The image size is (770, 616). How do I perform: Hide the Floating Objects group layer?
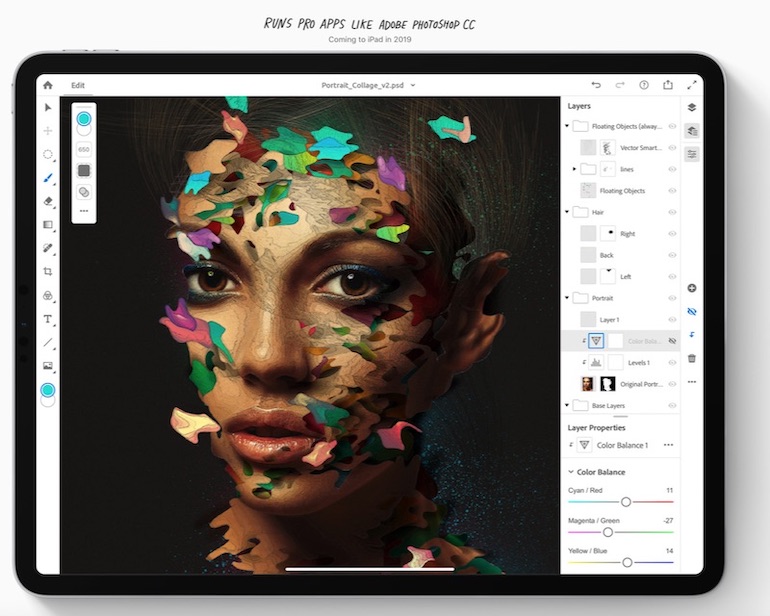click(672, 126)
